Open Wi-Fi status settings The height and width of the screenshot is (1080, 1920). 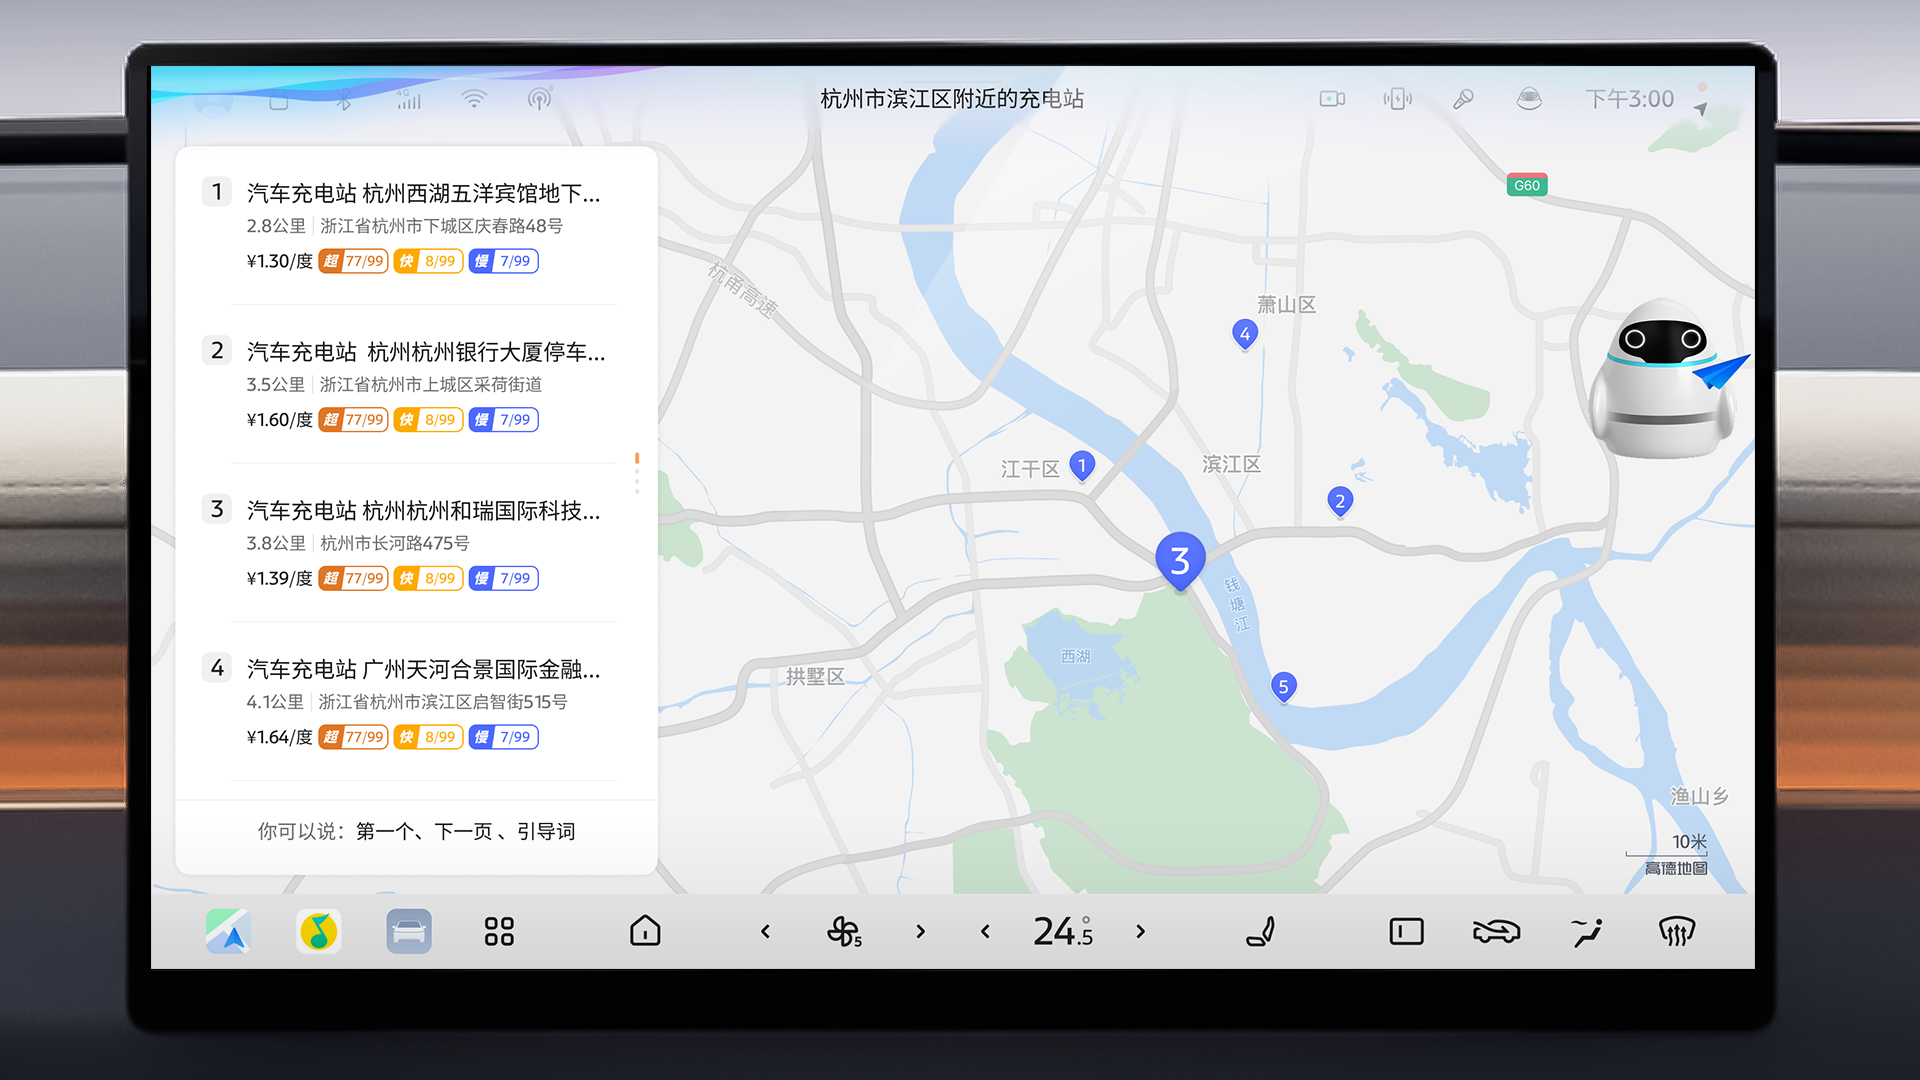[x=474, y=99]
